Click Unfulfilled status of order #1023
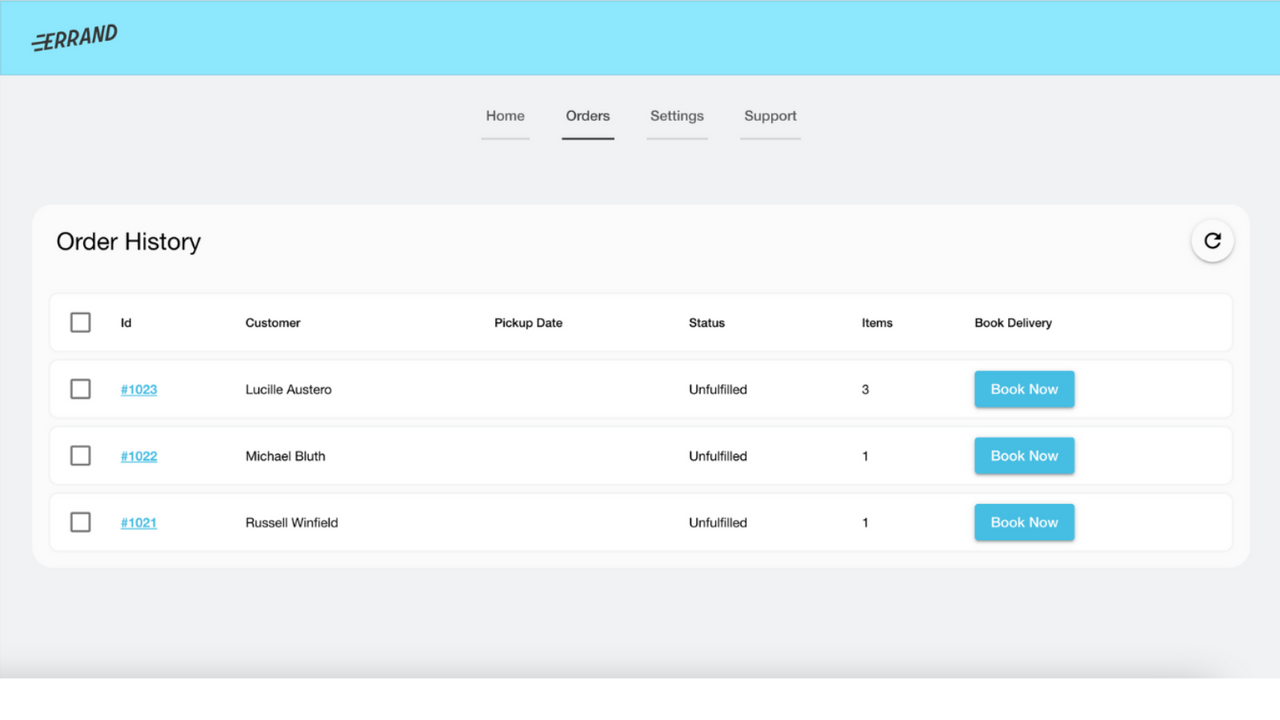This screenshot has width=1280, height=720. point(718,390)
